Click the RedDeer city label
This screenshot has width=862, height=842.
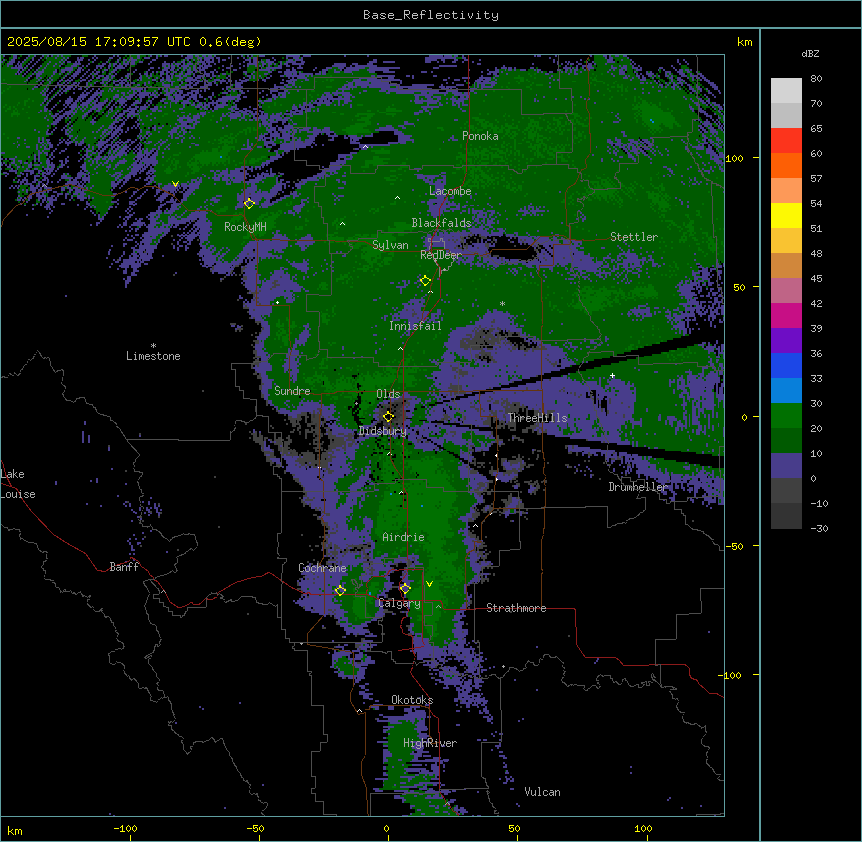point(441,254)
